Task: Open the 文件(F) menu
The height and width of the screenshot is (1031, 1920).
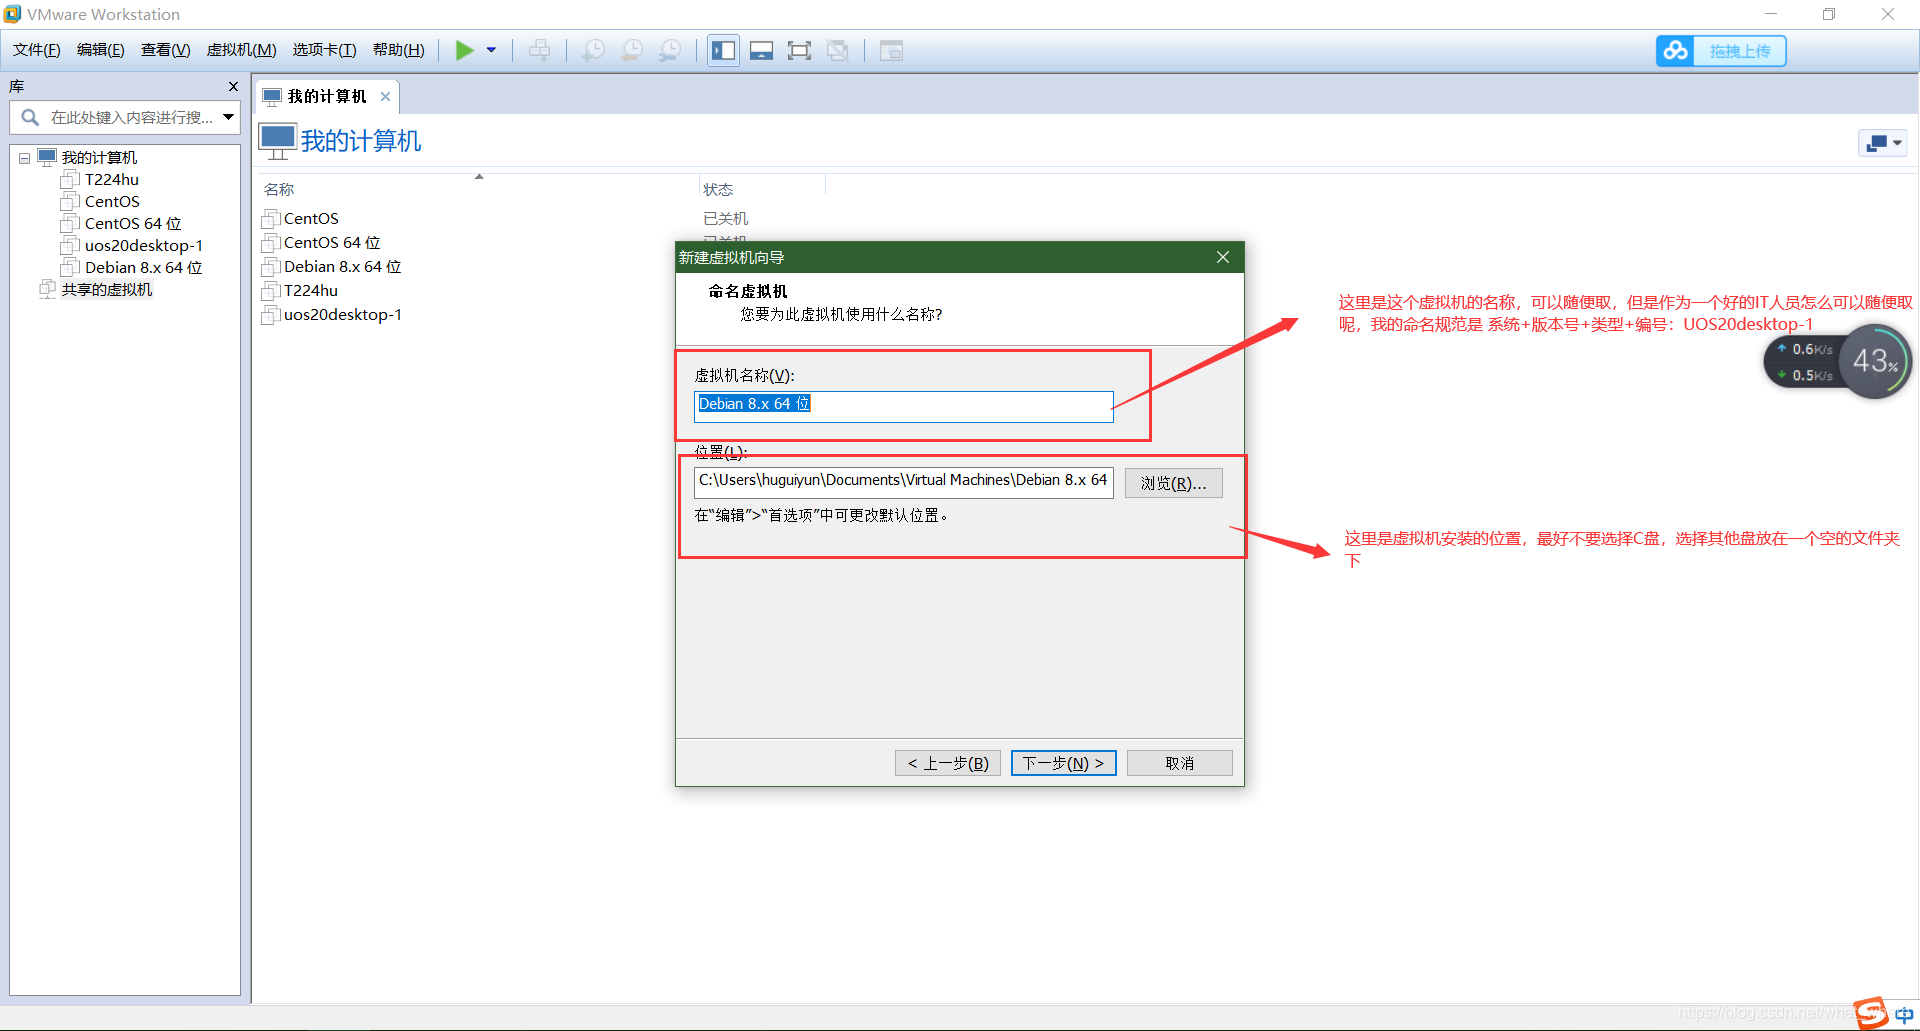Action: point(37,50)
